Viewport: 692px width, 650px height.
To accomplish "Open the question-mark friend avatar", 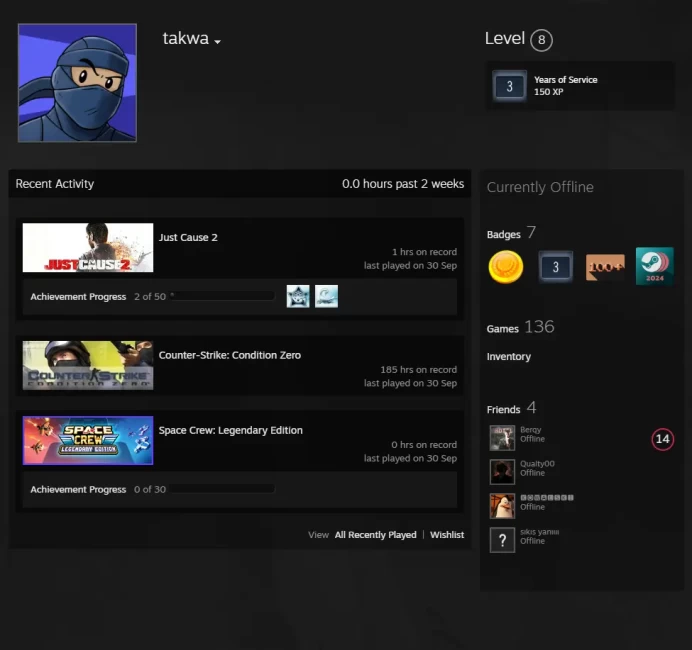I will tap(502, 540).
